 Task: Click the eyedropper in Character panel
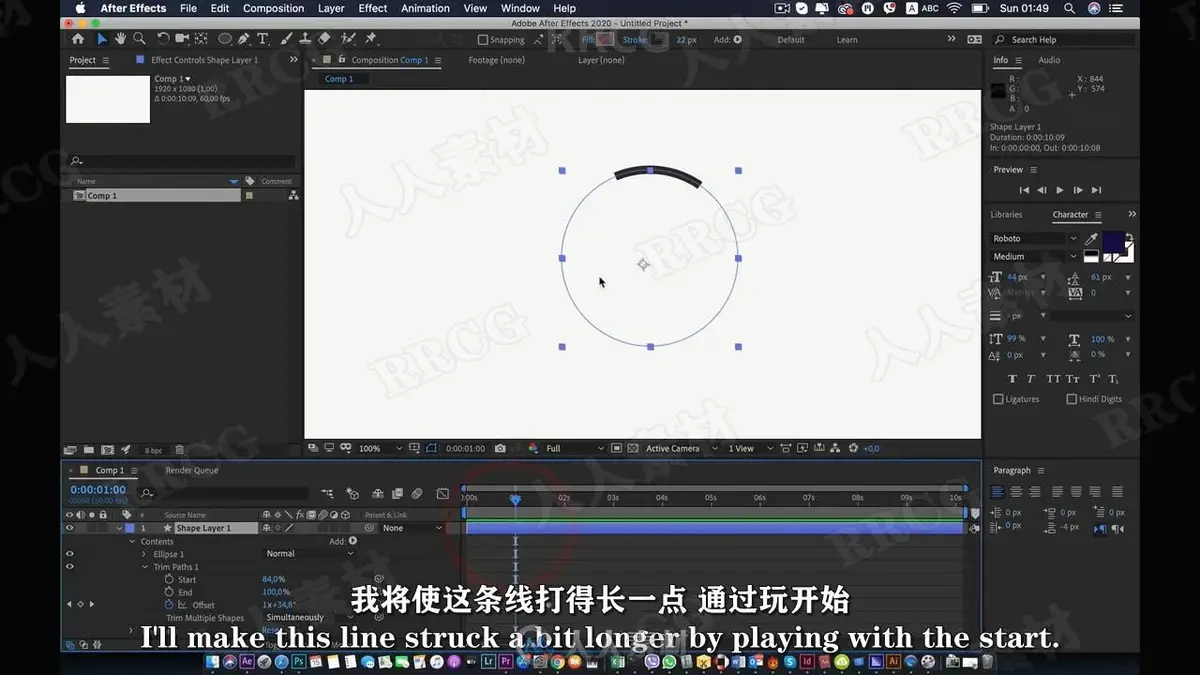pyautogui.click(x=1091, y=239)
